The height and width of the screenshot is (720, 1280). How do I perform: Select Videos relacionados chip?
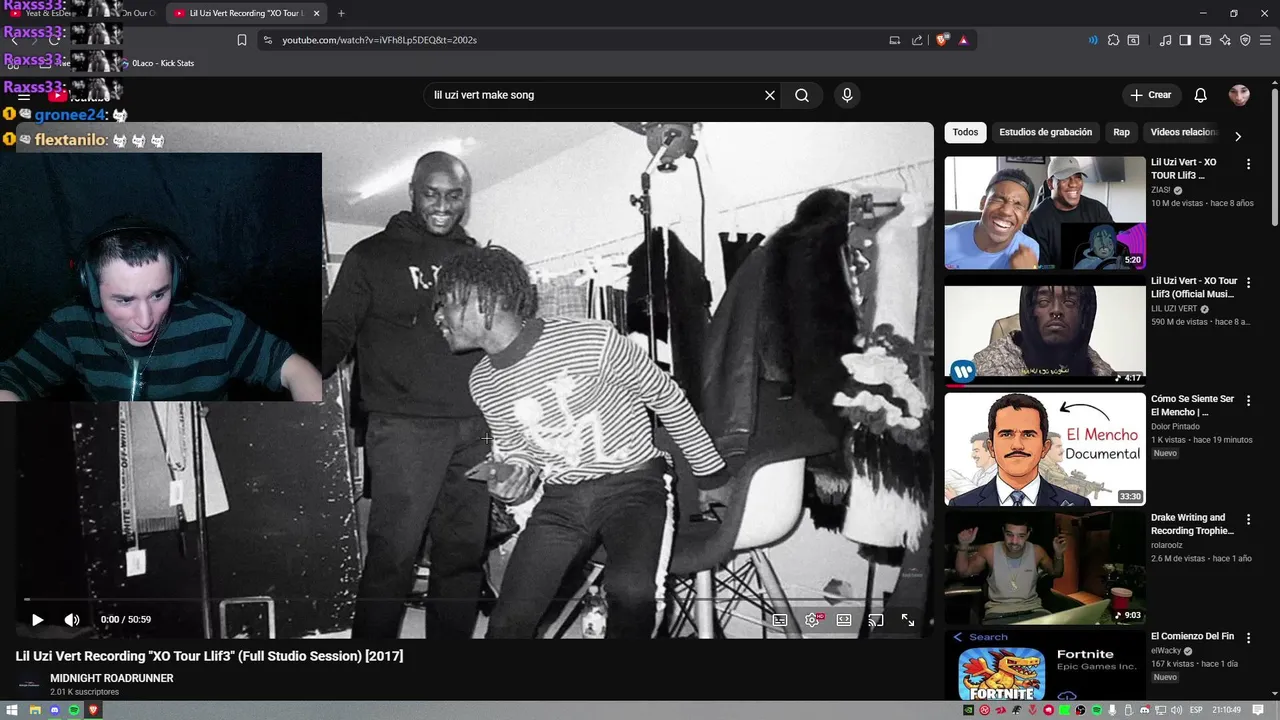(1183, 132)
